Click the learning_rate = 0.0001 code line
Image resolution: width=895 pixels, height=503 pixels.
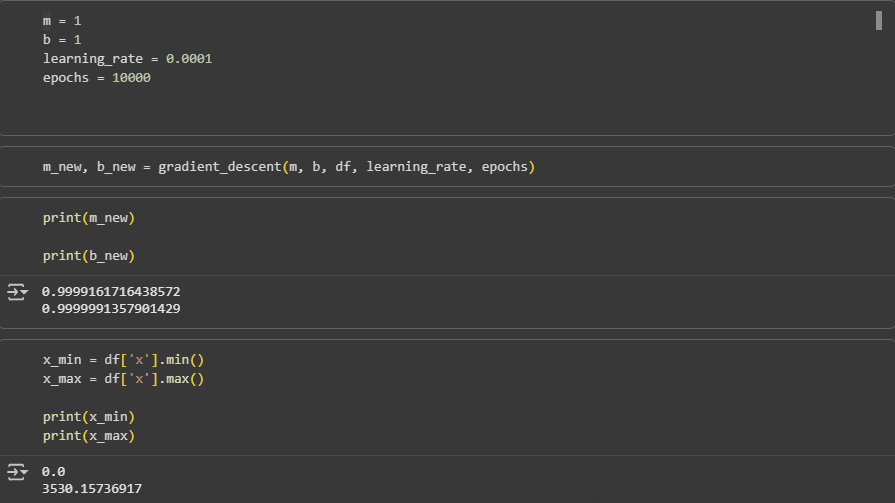coord(127,59)
